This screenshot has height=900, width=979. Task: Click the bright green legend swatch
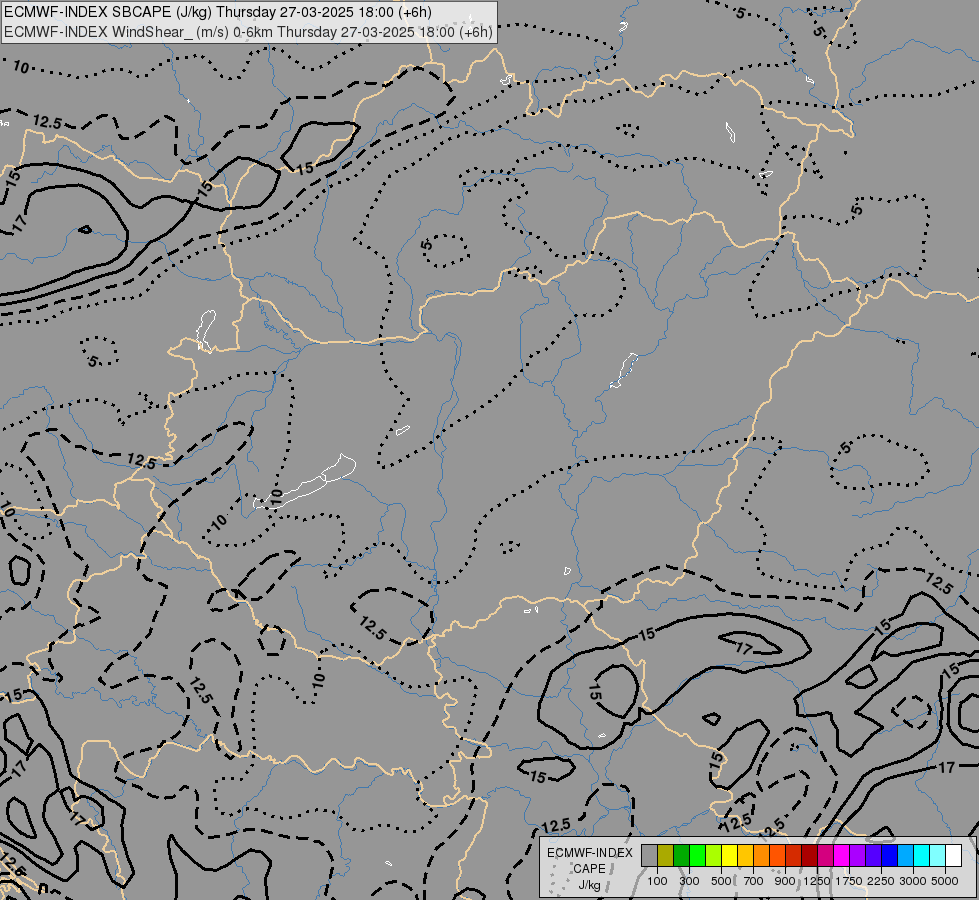698,856
